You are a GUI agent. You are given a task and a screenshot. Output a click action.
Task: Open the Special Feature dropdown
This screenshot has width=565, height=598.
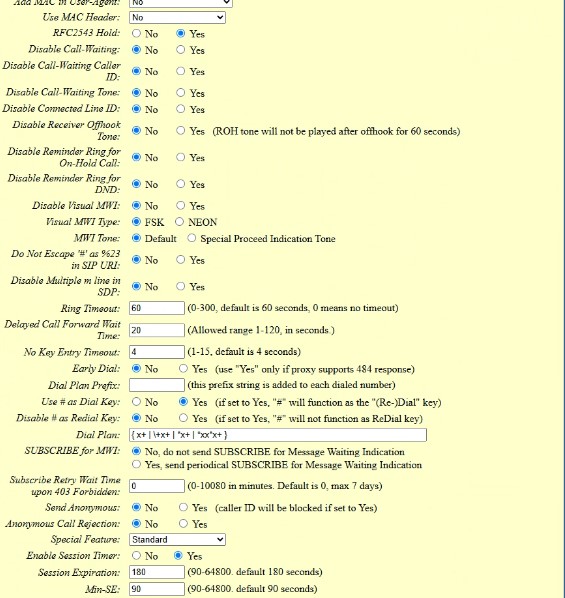[177, 539]
